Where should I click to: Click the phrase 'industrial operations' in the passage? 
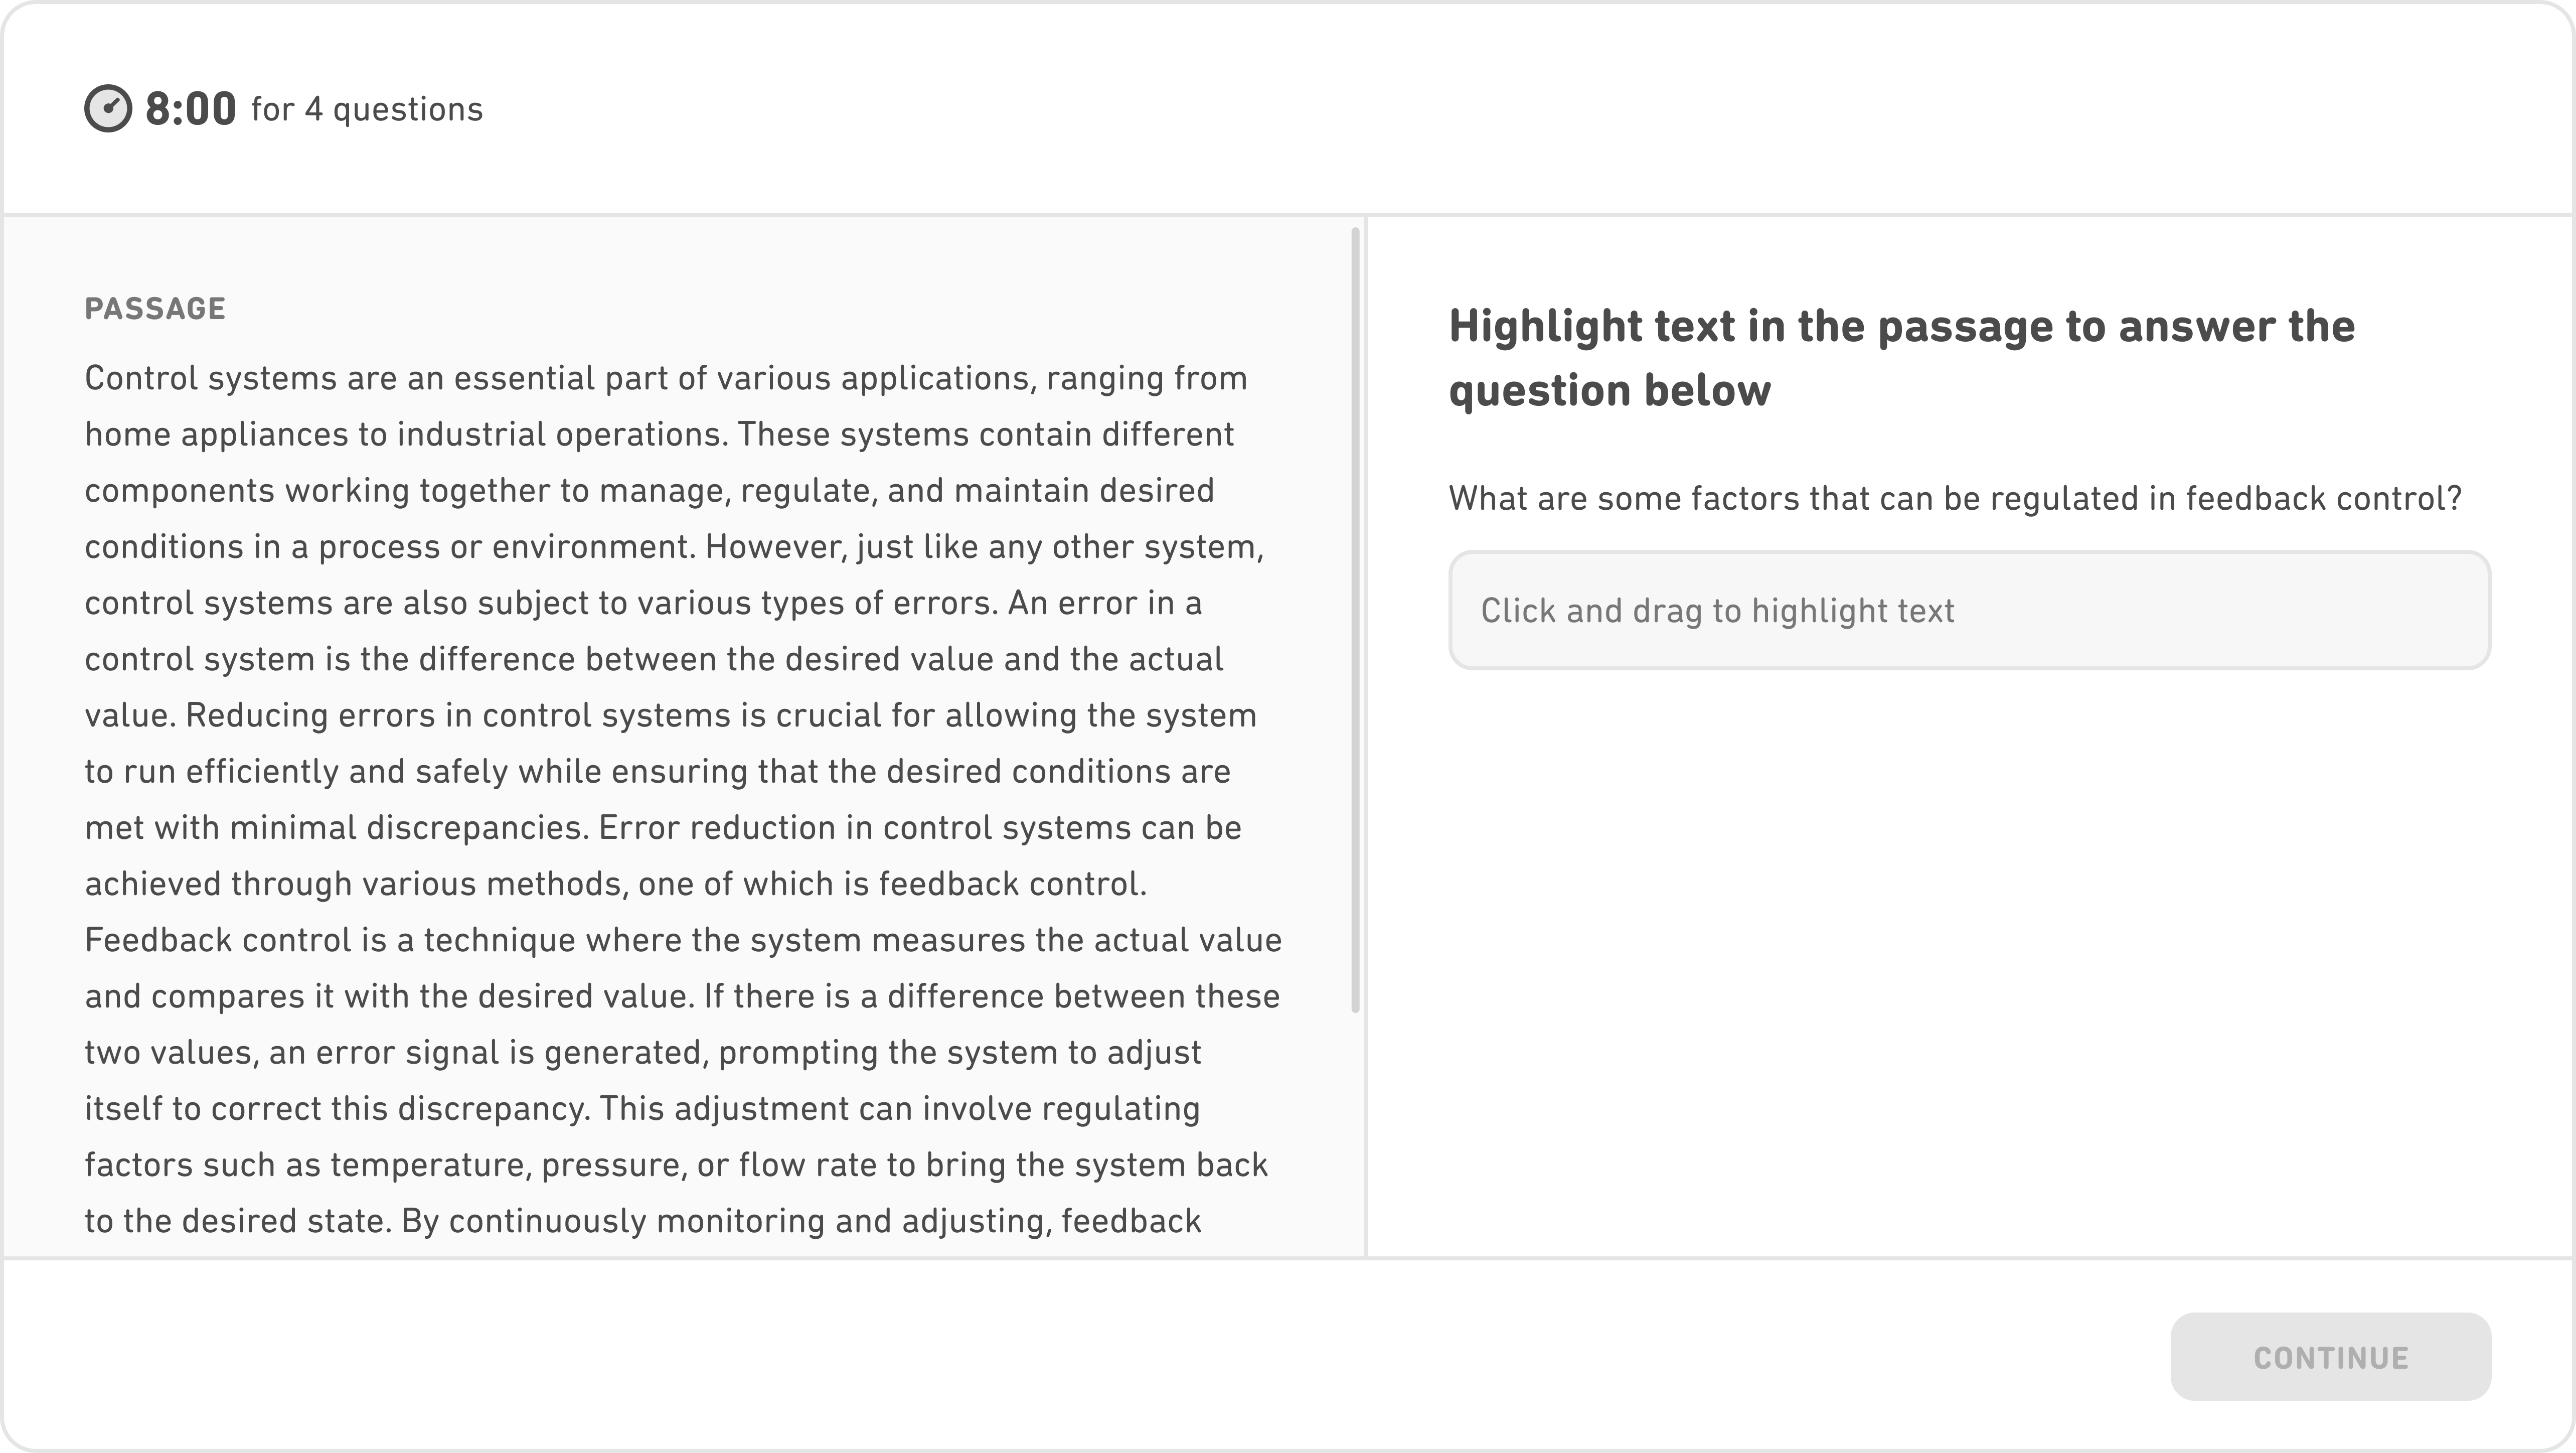click(x=558, y=434)
